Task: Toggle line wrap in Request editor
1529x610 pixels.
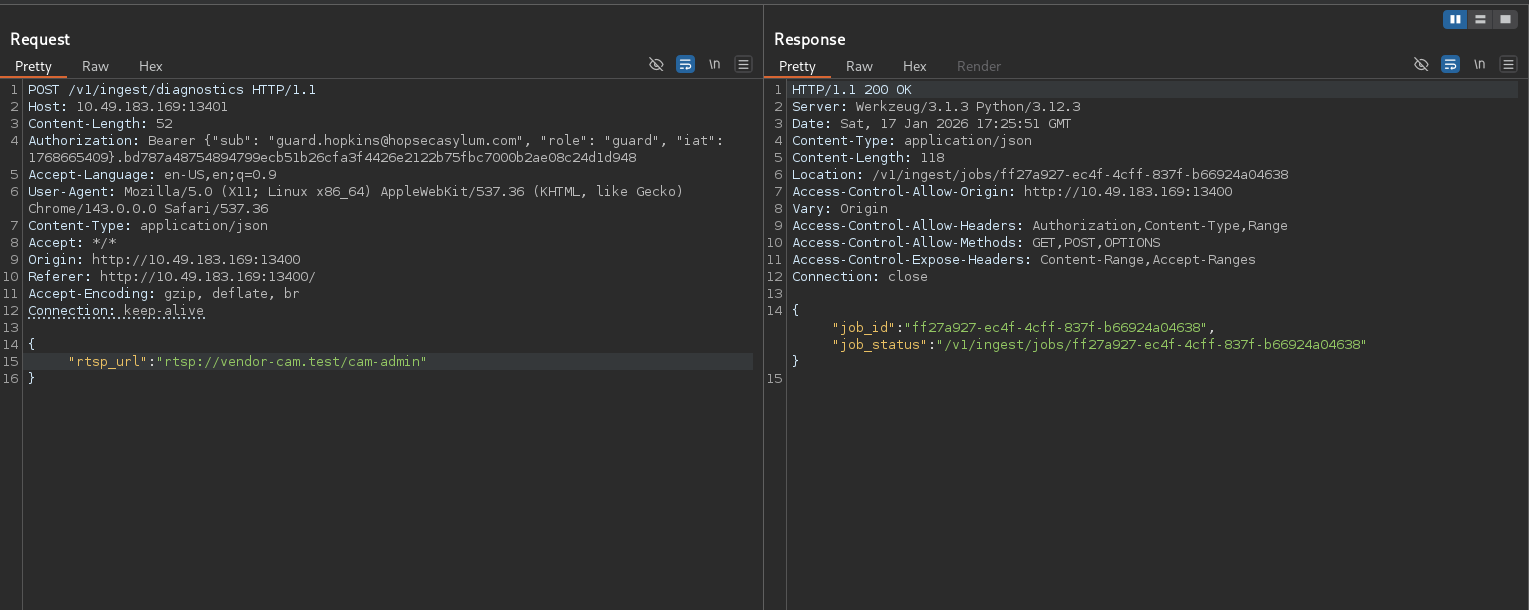Action: click(685, 64)
